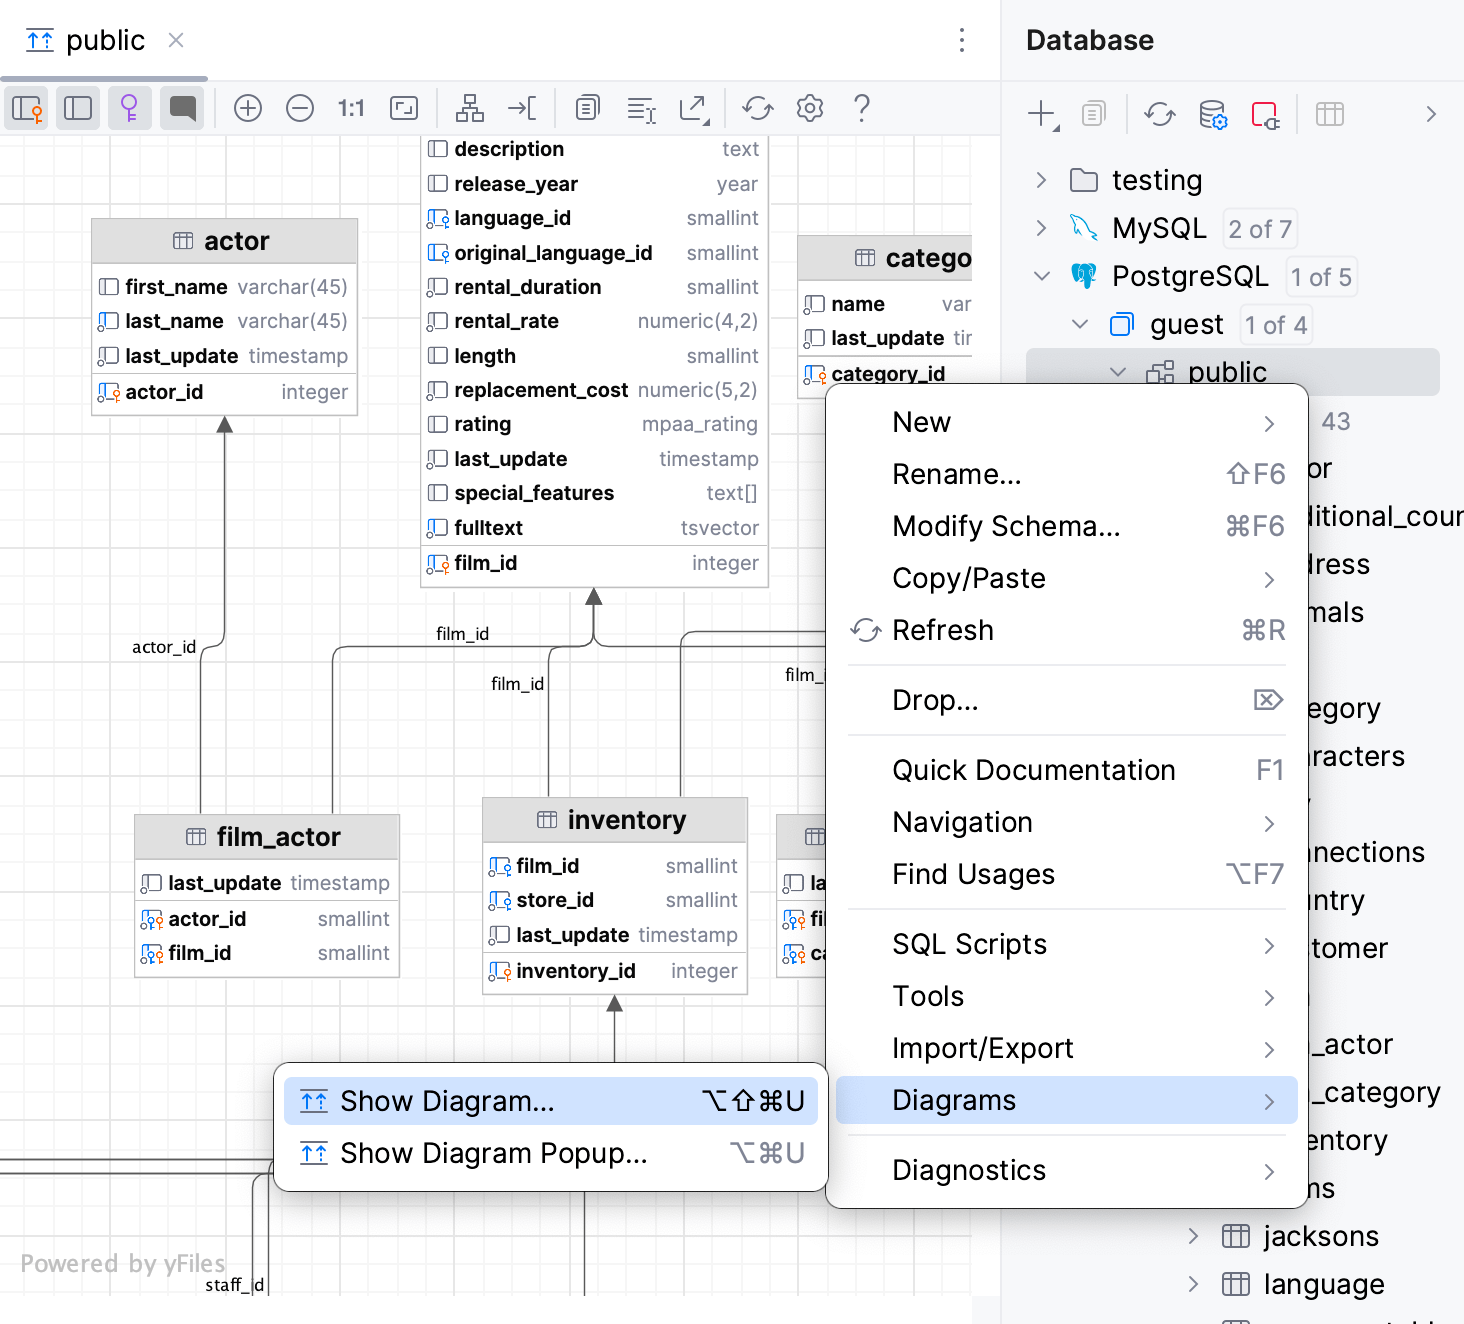Select Show Diagram from the submenu
1464x1324 pixels.
(x=447, y=1100)
